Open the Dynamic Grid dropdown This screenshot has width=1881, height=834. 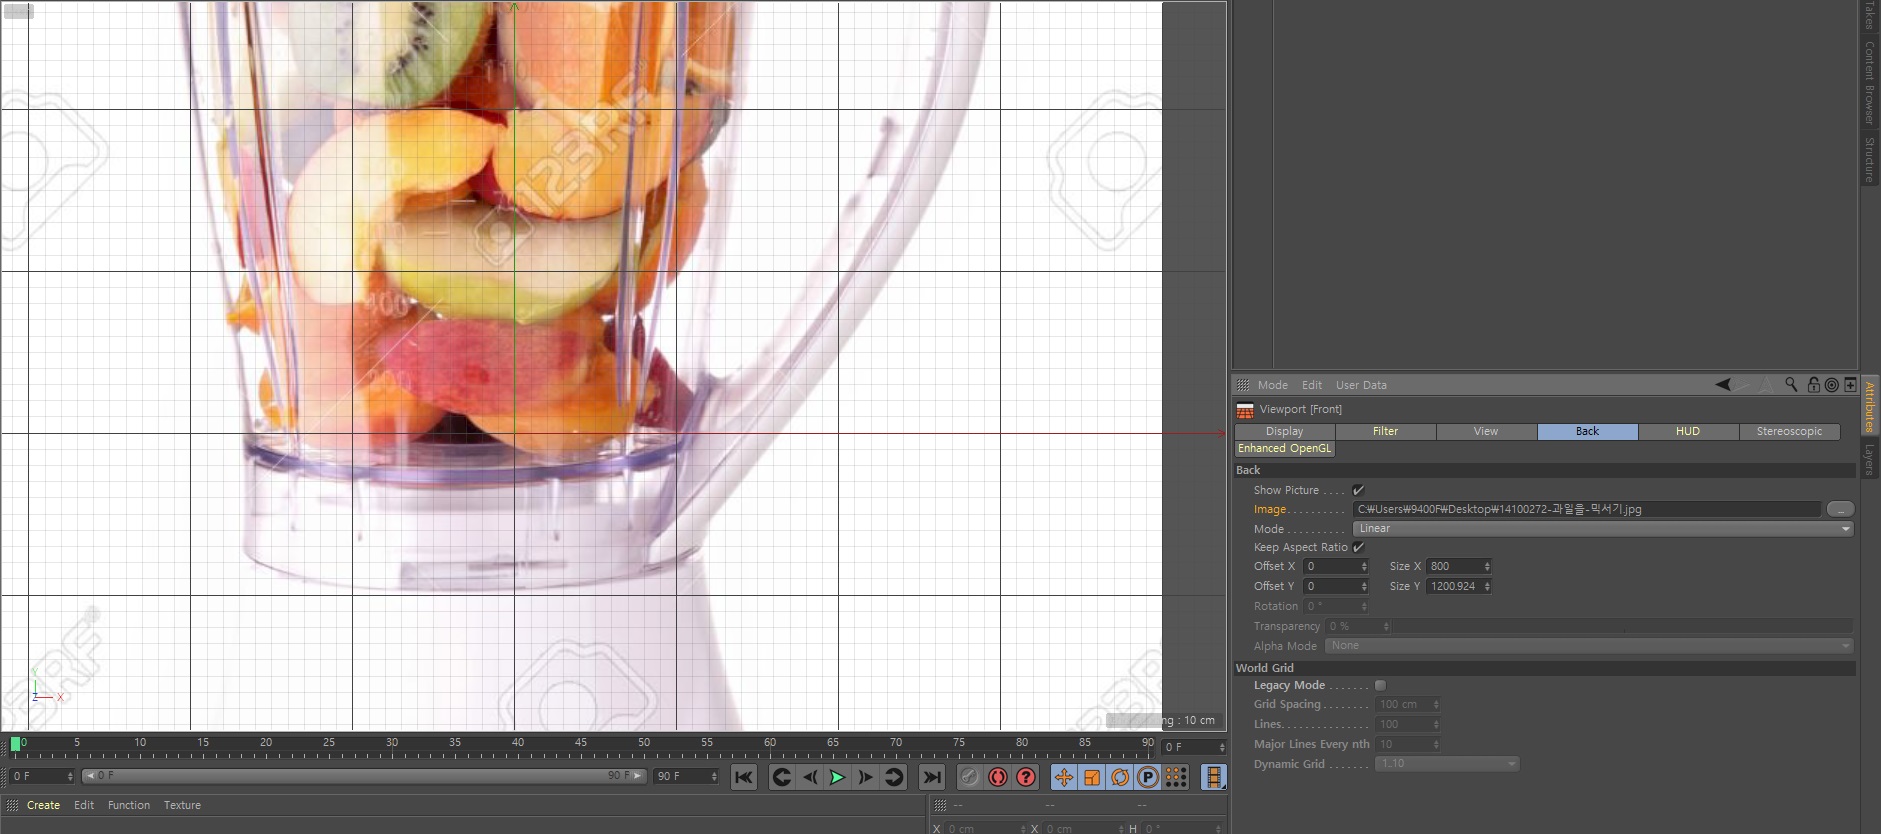coord(1446,764)
